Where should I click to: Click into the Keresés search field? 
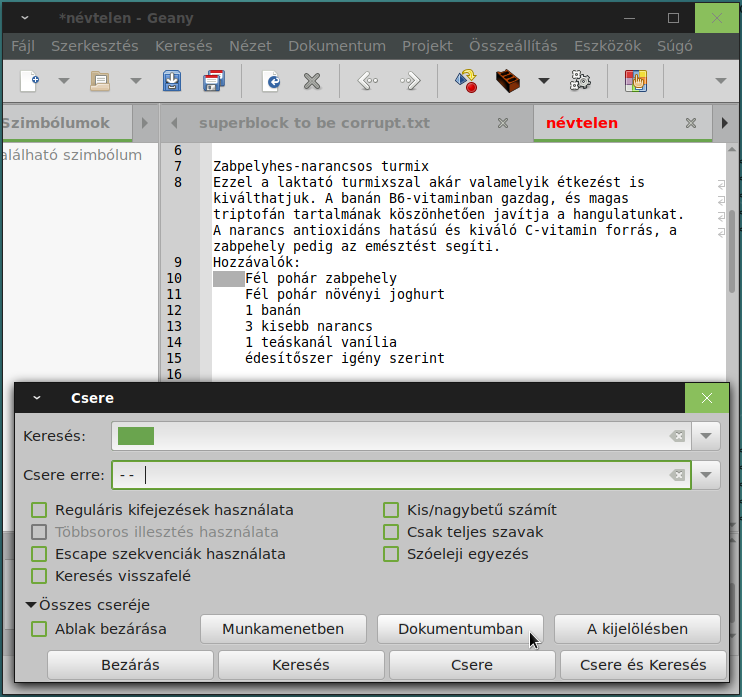(401, 436)
